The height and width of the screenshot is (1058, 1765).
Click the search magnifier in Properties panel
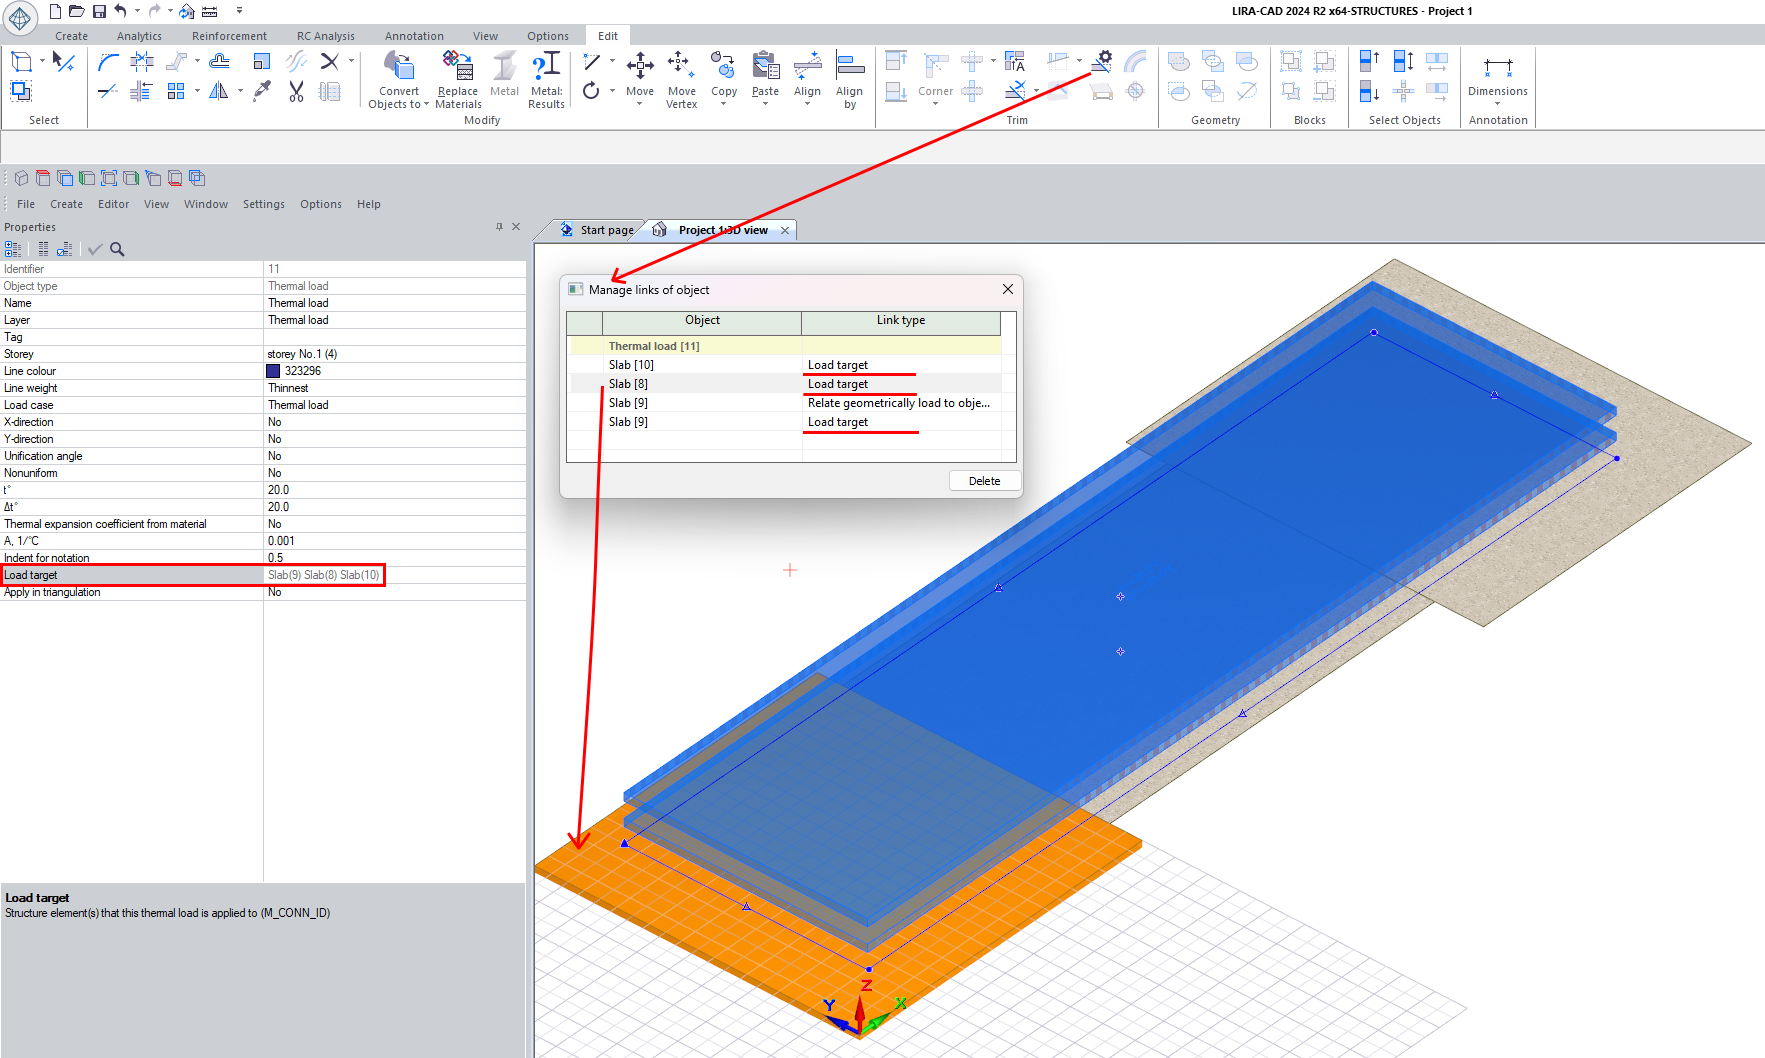click(x=117, y=249)
